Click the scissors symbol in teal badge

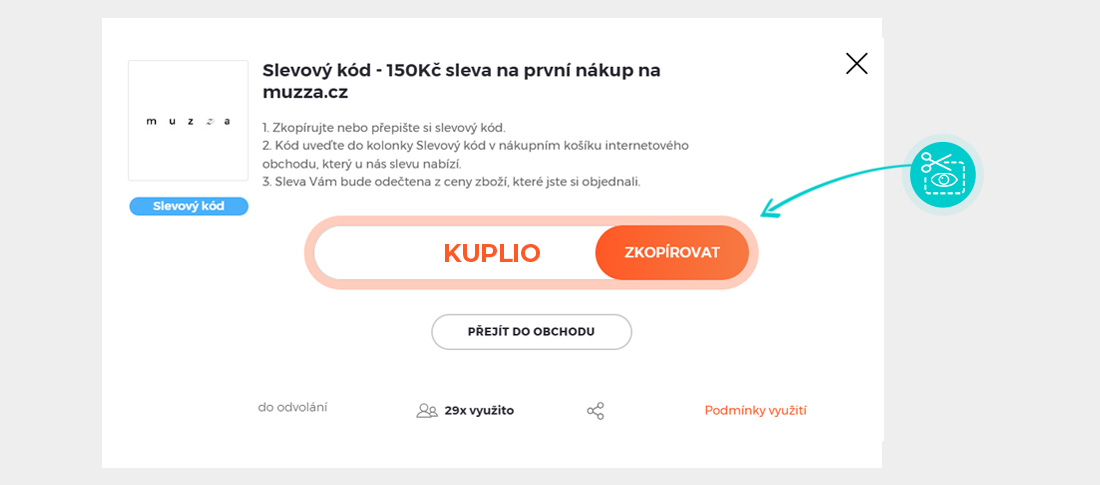[x=933, y=162]
